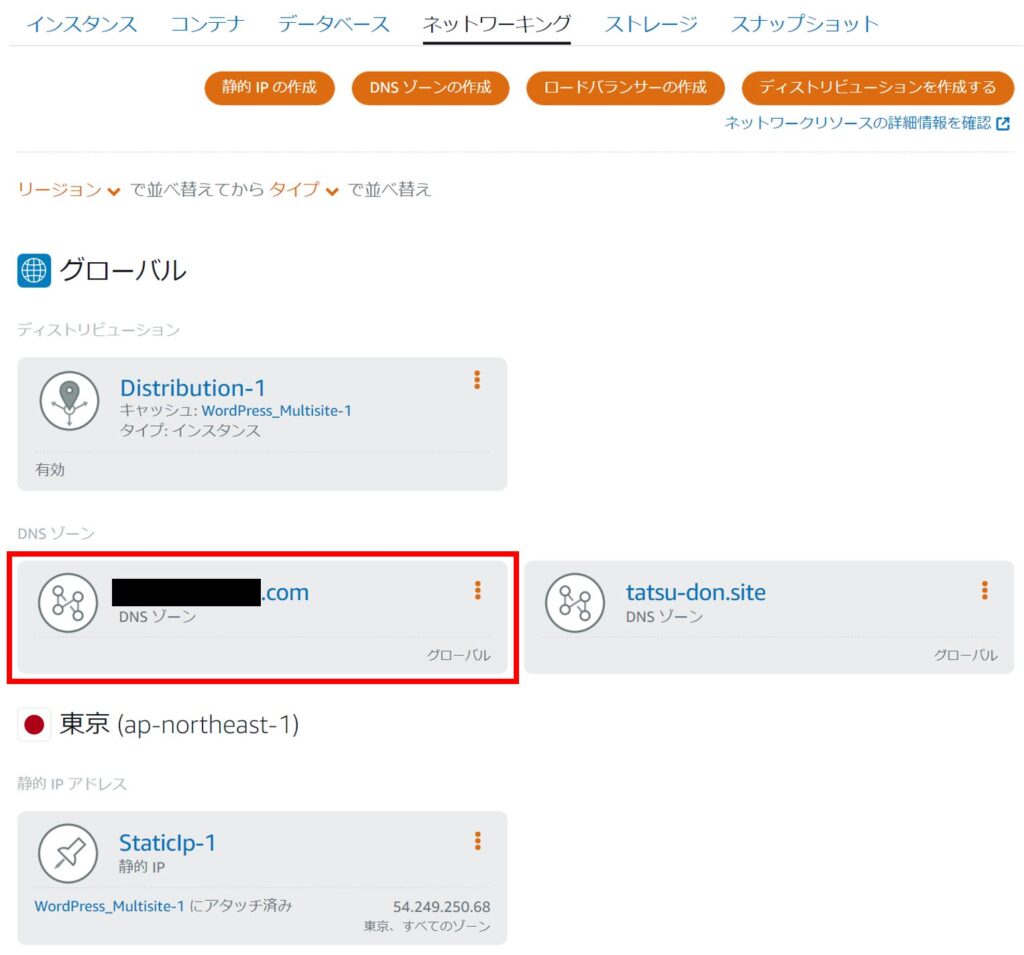The width and height of the screenshot is (1024, 955).
Task: Click the StaticIp-1 pushpin icon
Action: [68, 853]
